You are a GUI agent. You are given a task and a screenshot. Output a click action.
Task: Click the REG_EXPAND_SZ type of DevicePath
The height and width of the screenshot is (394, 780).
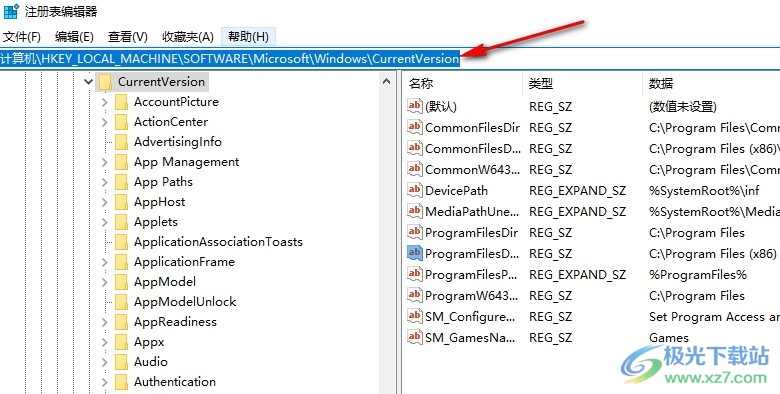[x=577, y=191]
